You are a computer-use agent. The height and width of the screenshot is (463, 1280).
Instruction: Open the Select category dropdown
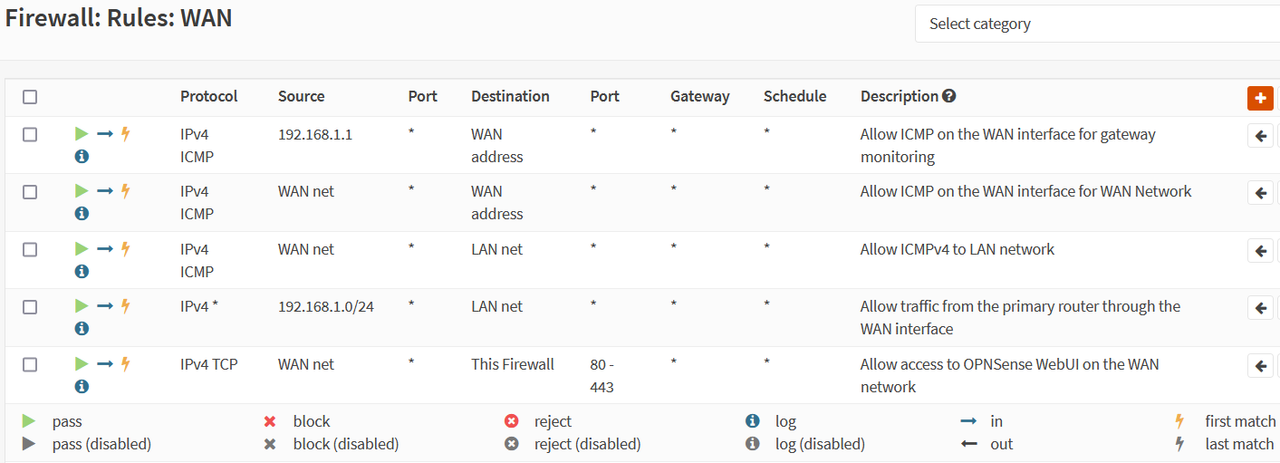pos(1097,24)
